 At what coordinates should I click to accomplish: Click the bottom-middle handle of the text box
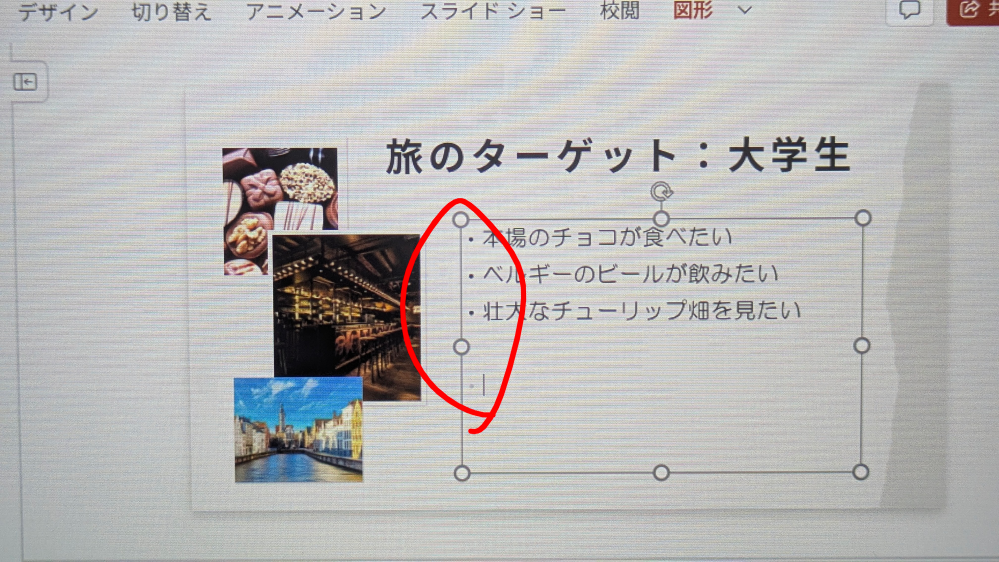(x=661, y=472)
